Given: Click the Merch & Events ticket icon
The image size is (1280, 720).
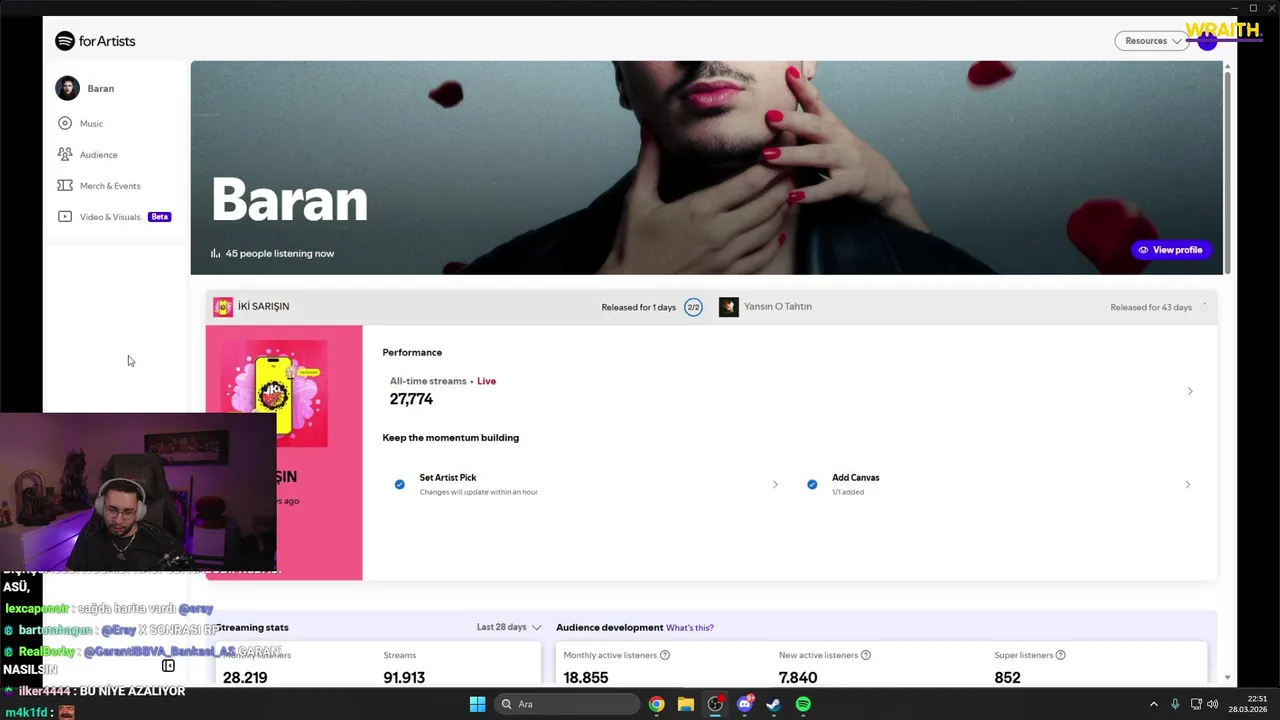Looking at the screenshot, I should tap(65, 185).
